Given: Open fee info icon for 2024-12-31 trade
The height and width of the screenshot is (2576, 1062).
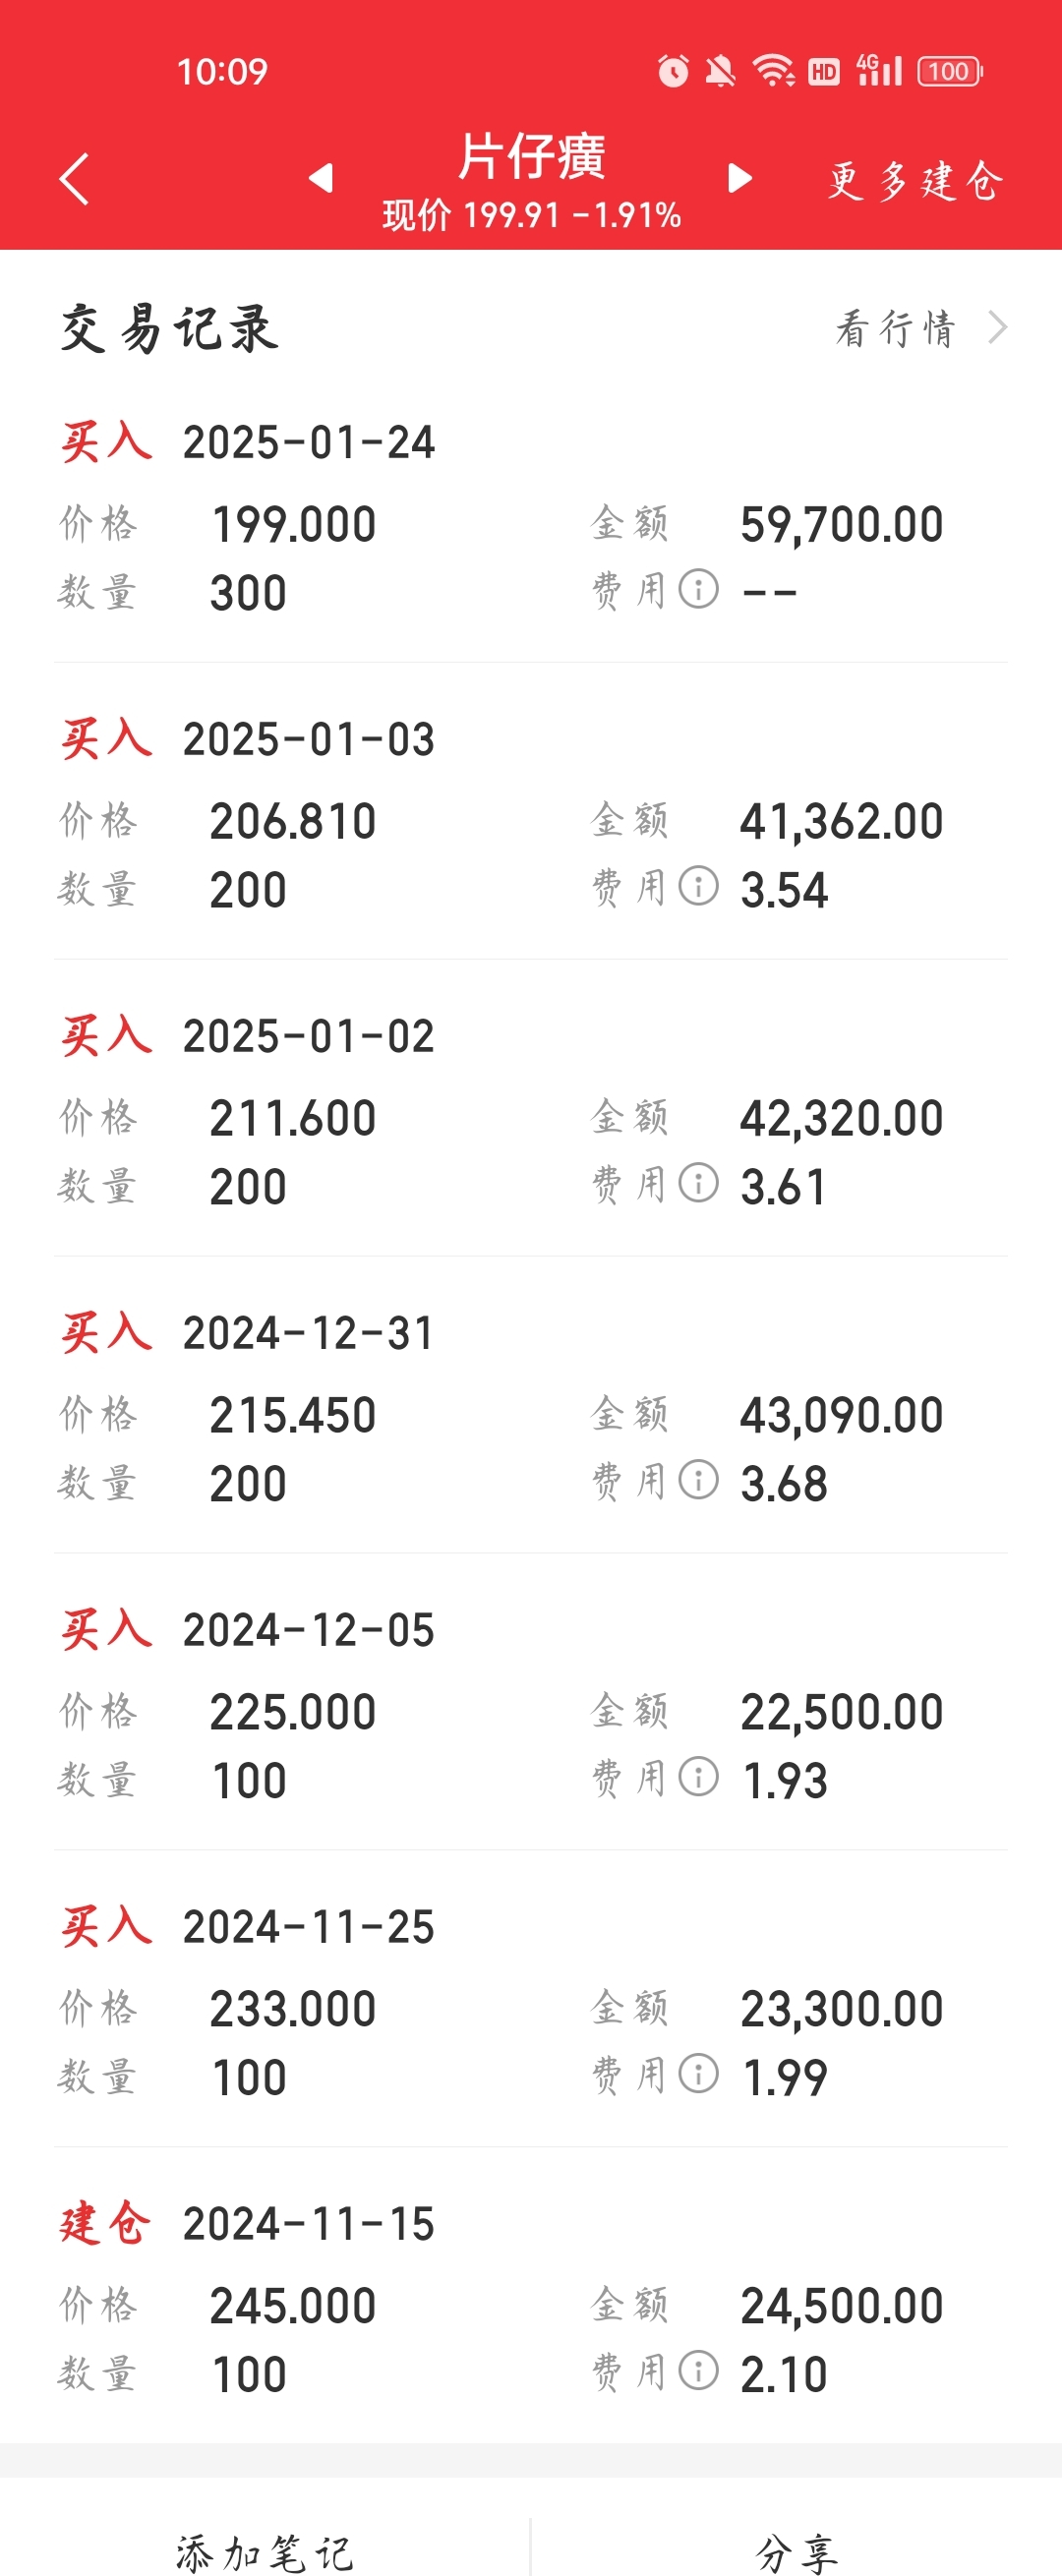Looking at the screenshot, I should [699, 1480].
